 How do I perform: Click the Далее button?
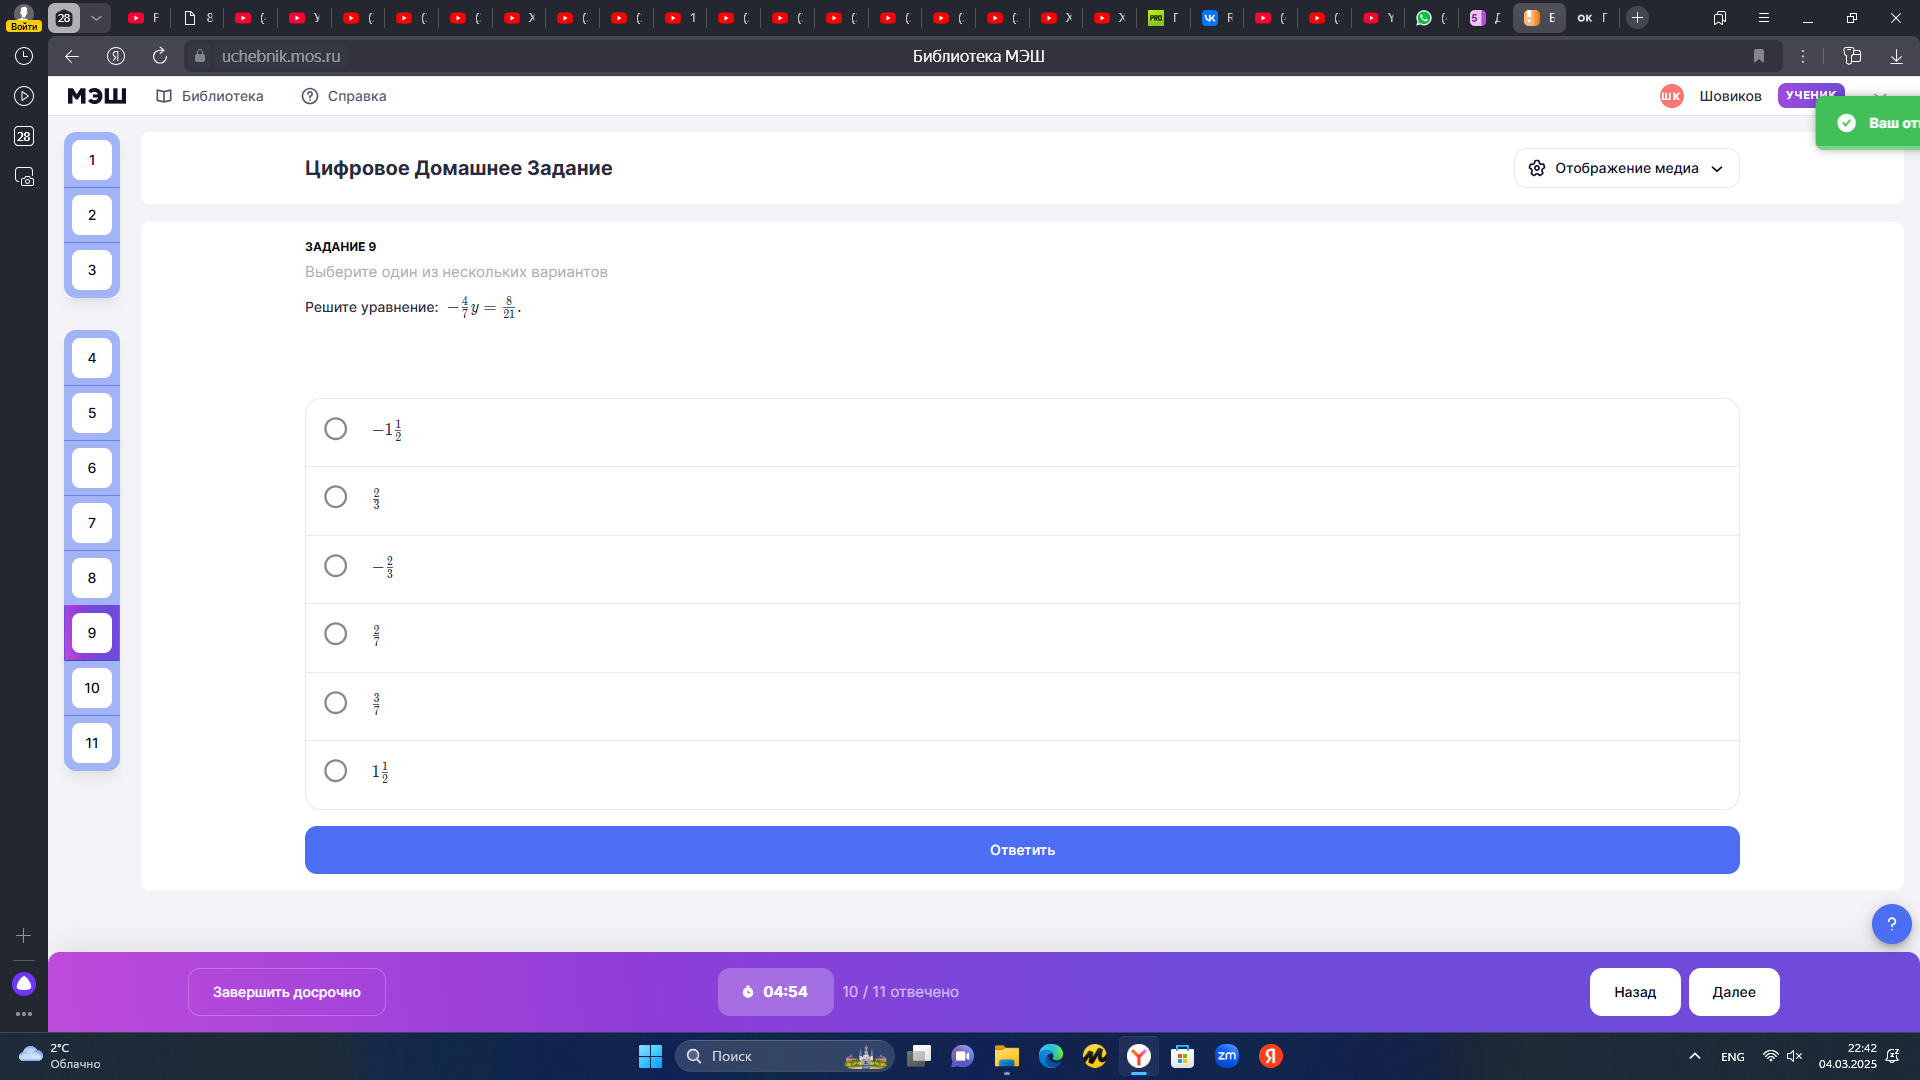click(1734, 992)
